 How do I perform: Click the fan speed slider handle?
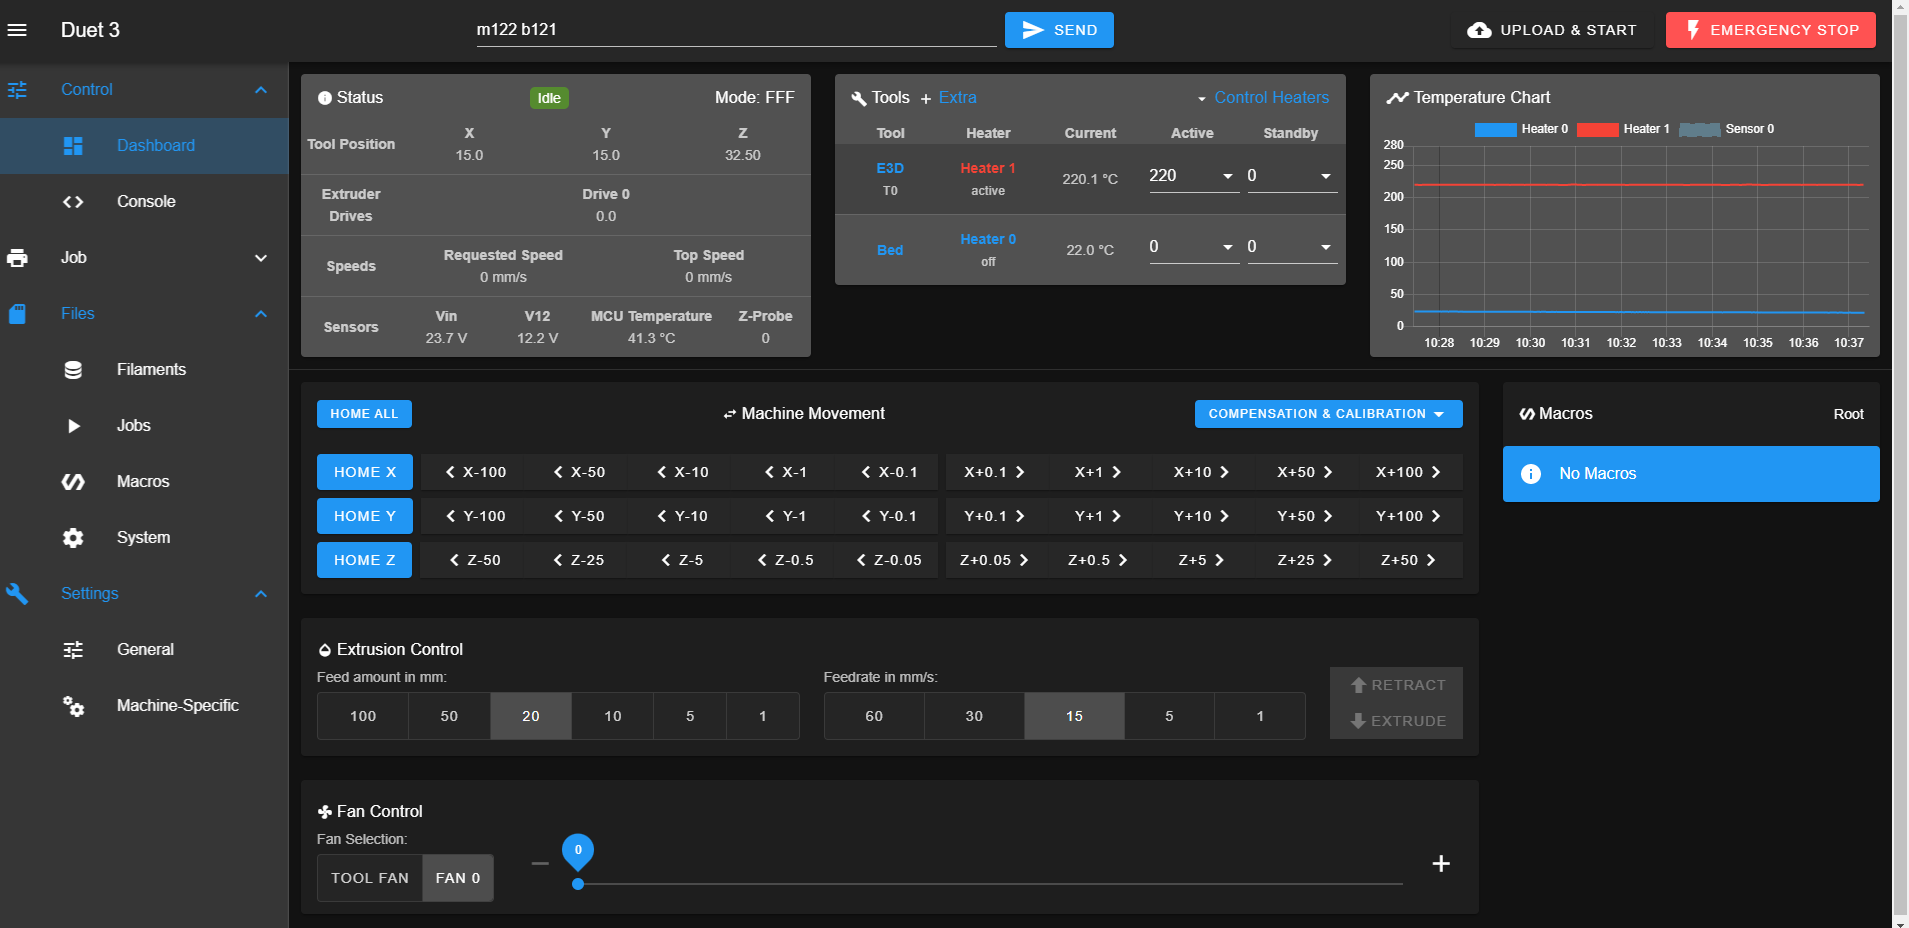[578, 884]
